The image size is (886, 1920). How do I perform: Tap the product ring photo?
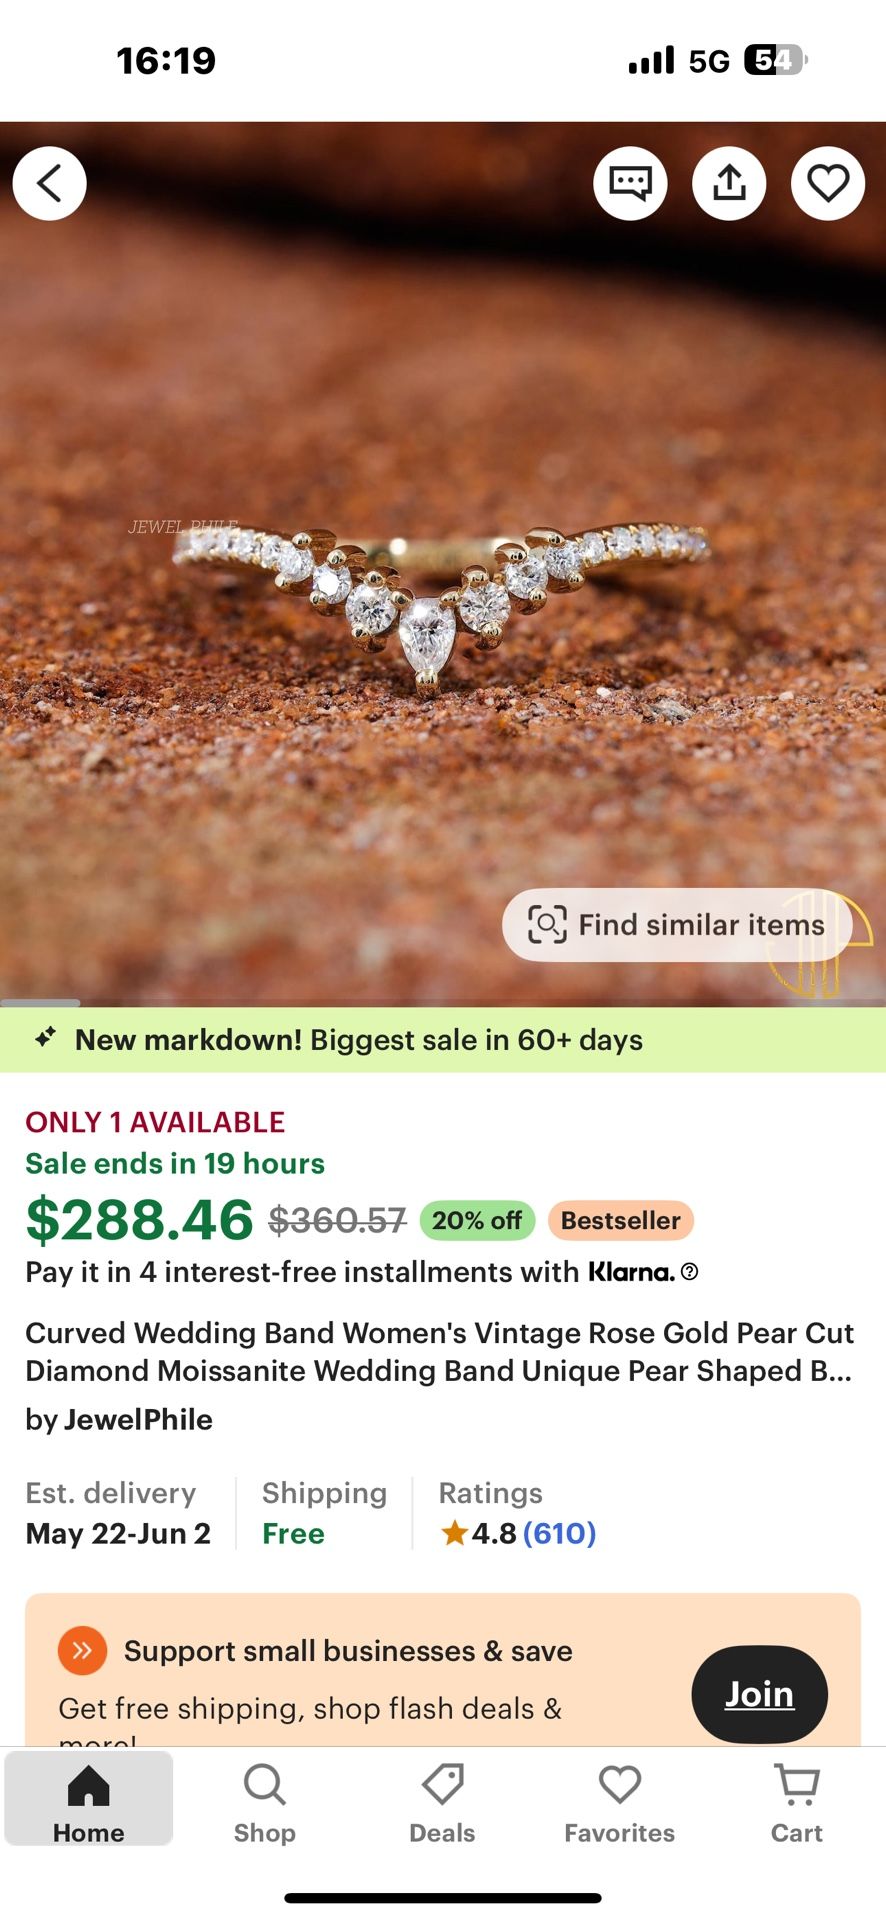click(443, 600)
